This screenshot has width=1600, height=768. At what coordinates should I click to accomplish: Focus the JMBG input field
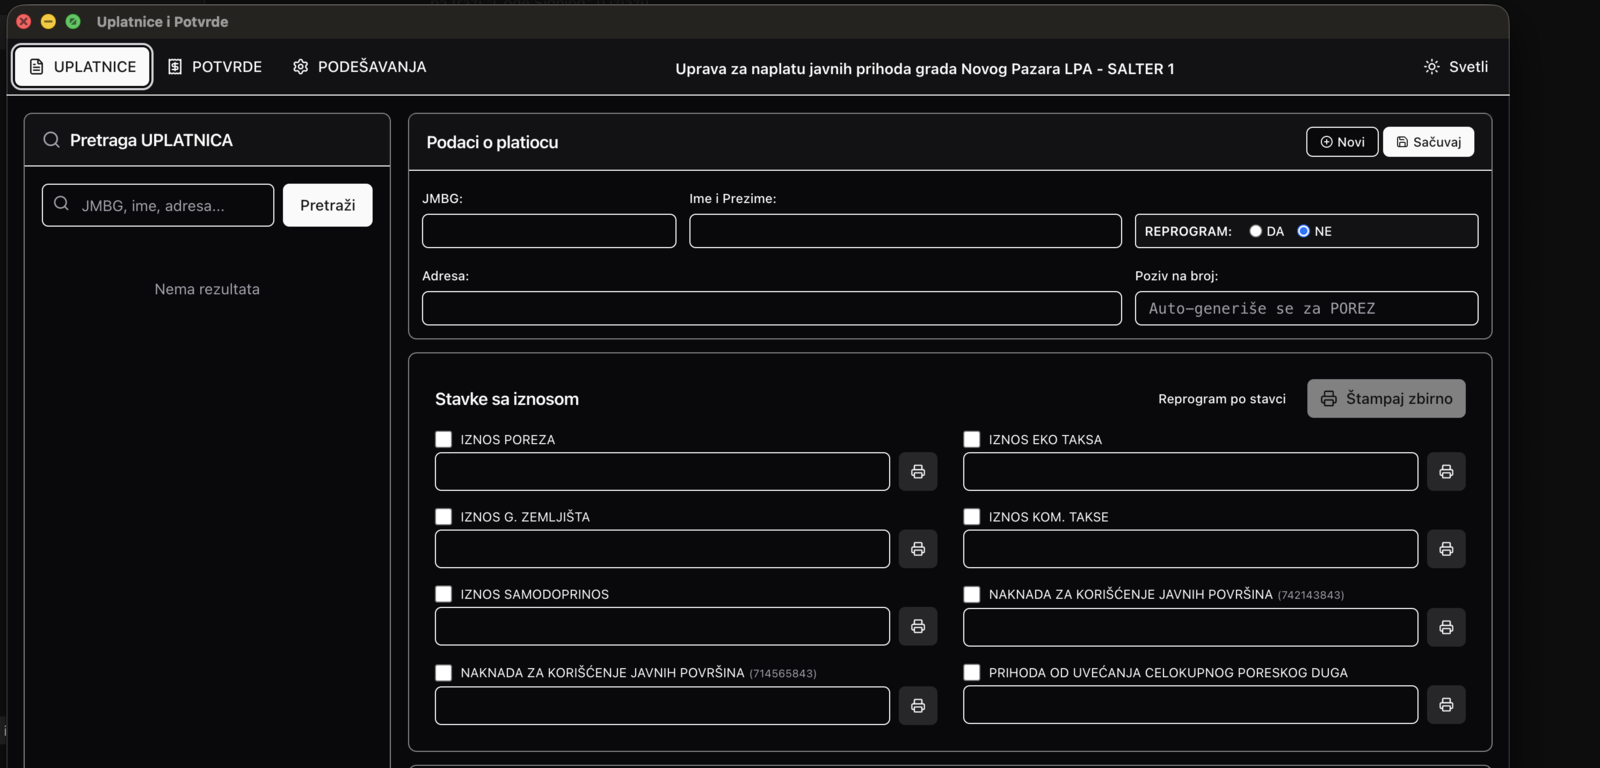[549, 231]
